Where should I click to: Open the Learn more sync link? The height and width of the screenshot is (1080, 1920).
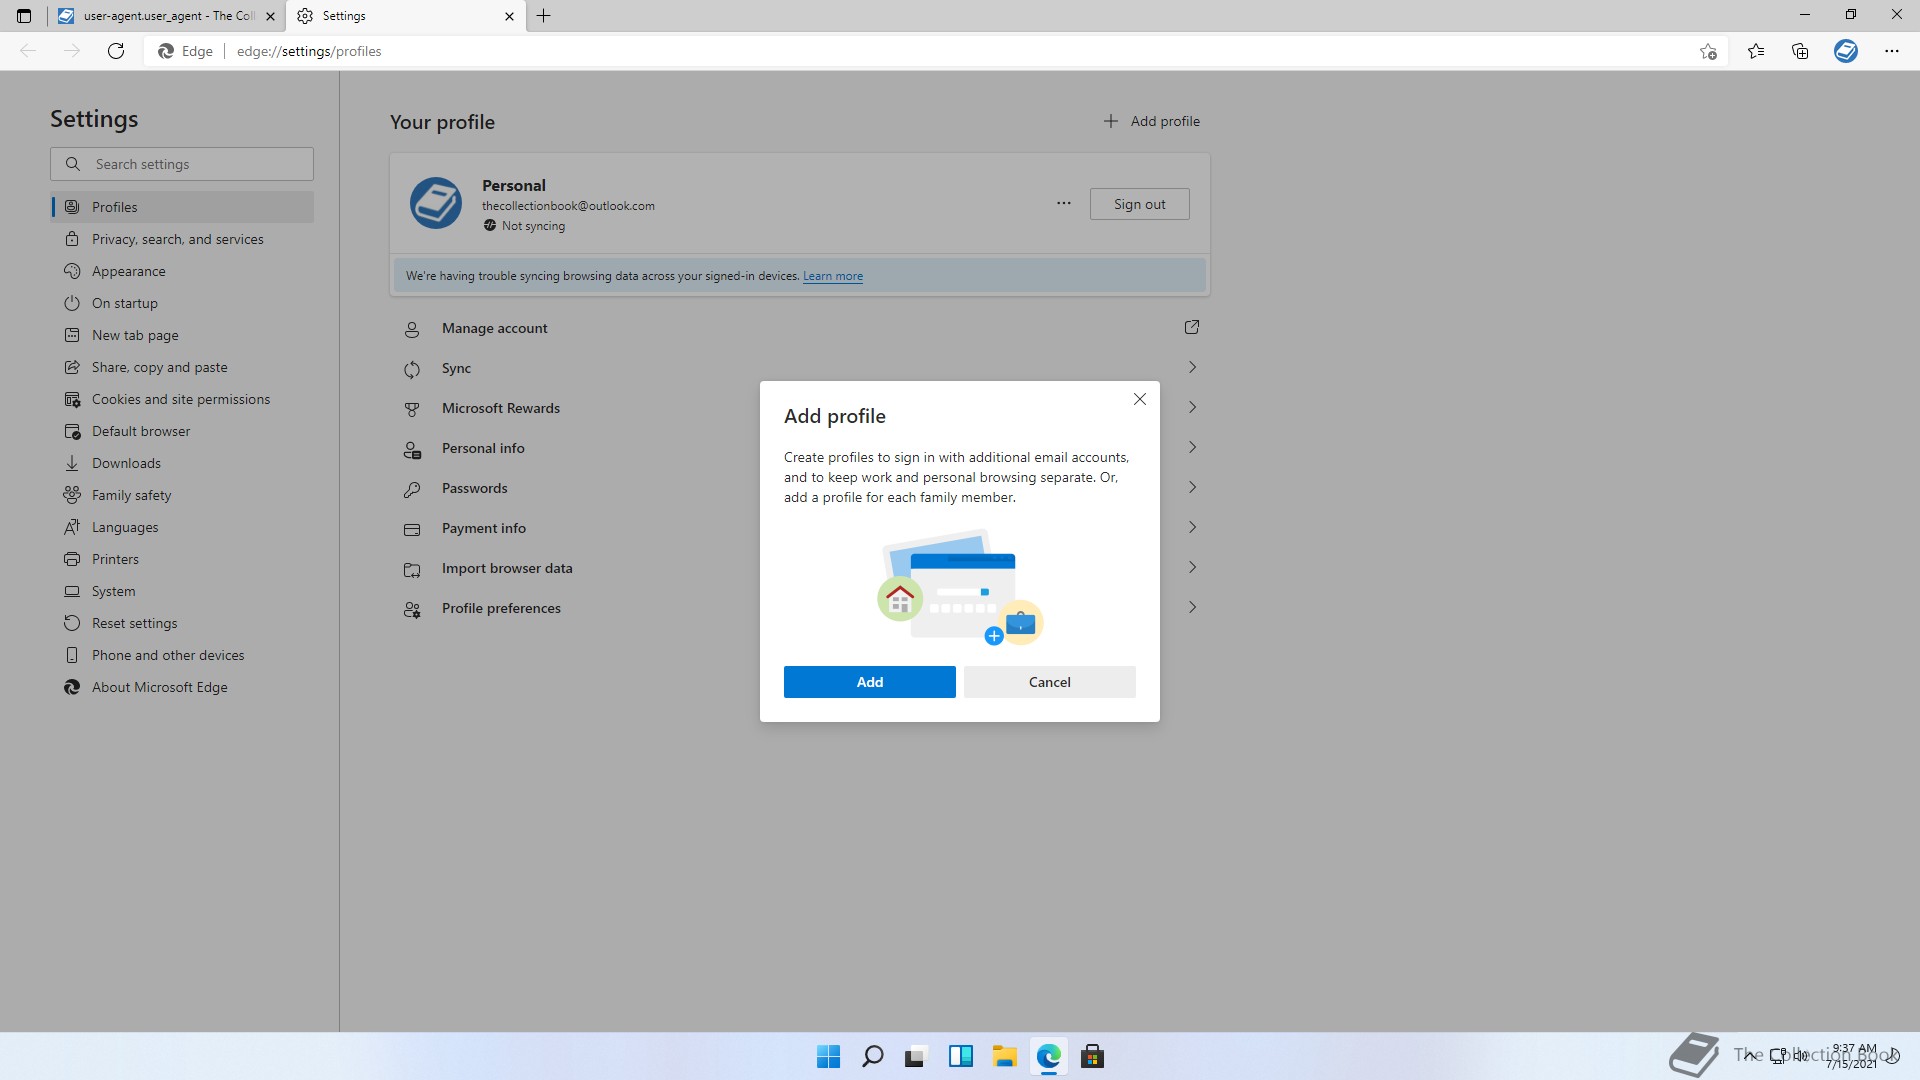[832, 276]
